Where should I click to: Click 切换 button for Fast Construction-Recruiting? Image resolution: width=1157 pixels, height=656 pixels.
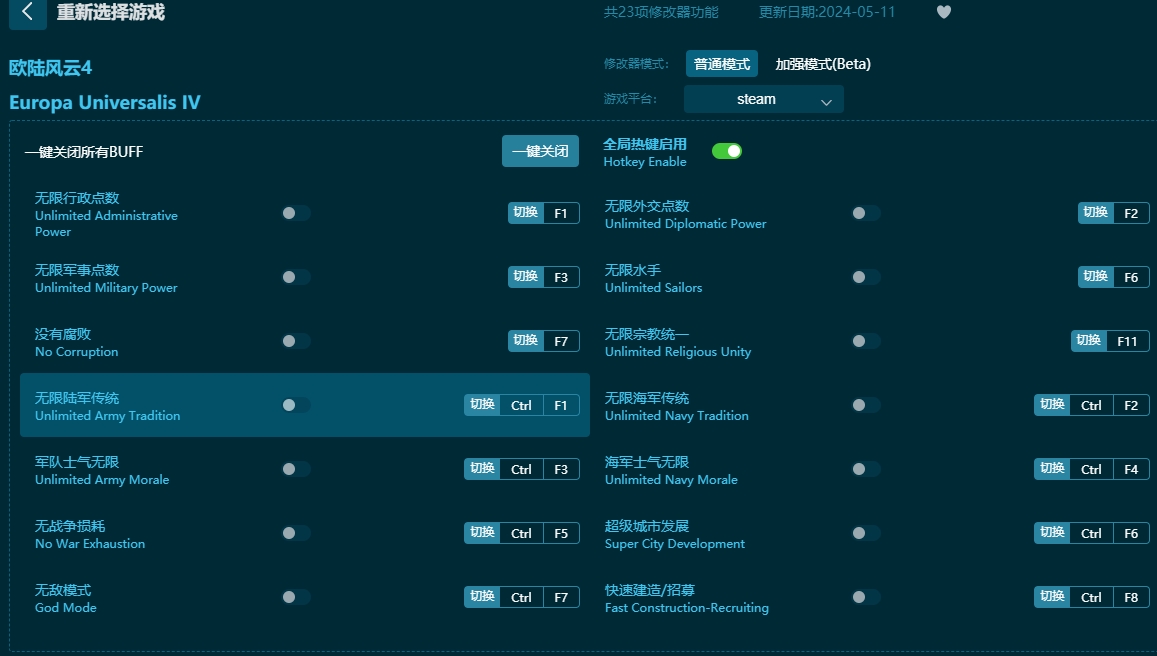(1052, 597)
